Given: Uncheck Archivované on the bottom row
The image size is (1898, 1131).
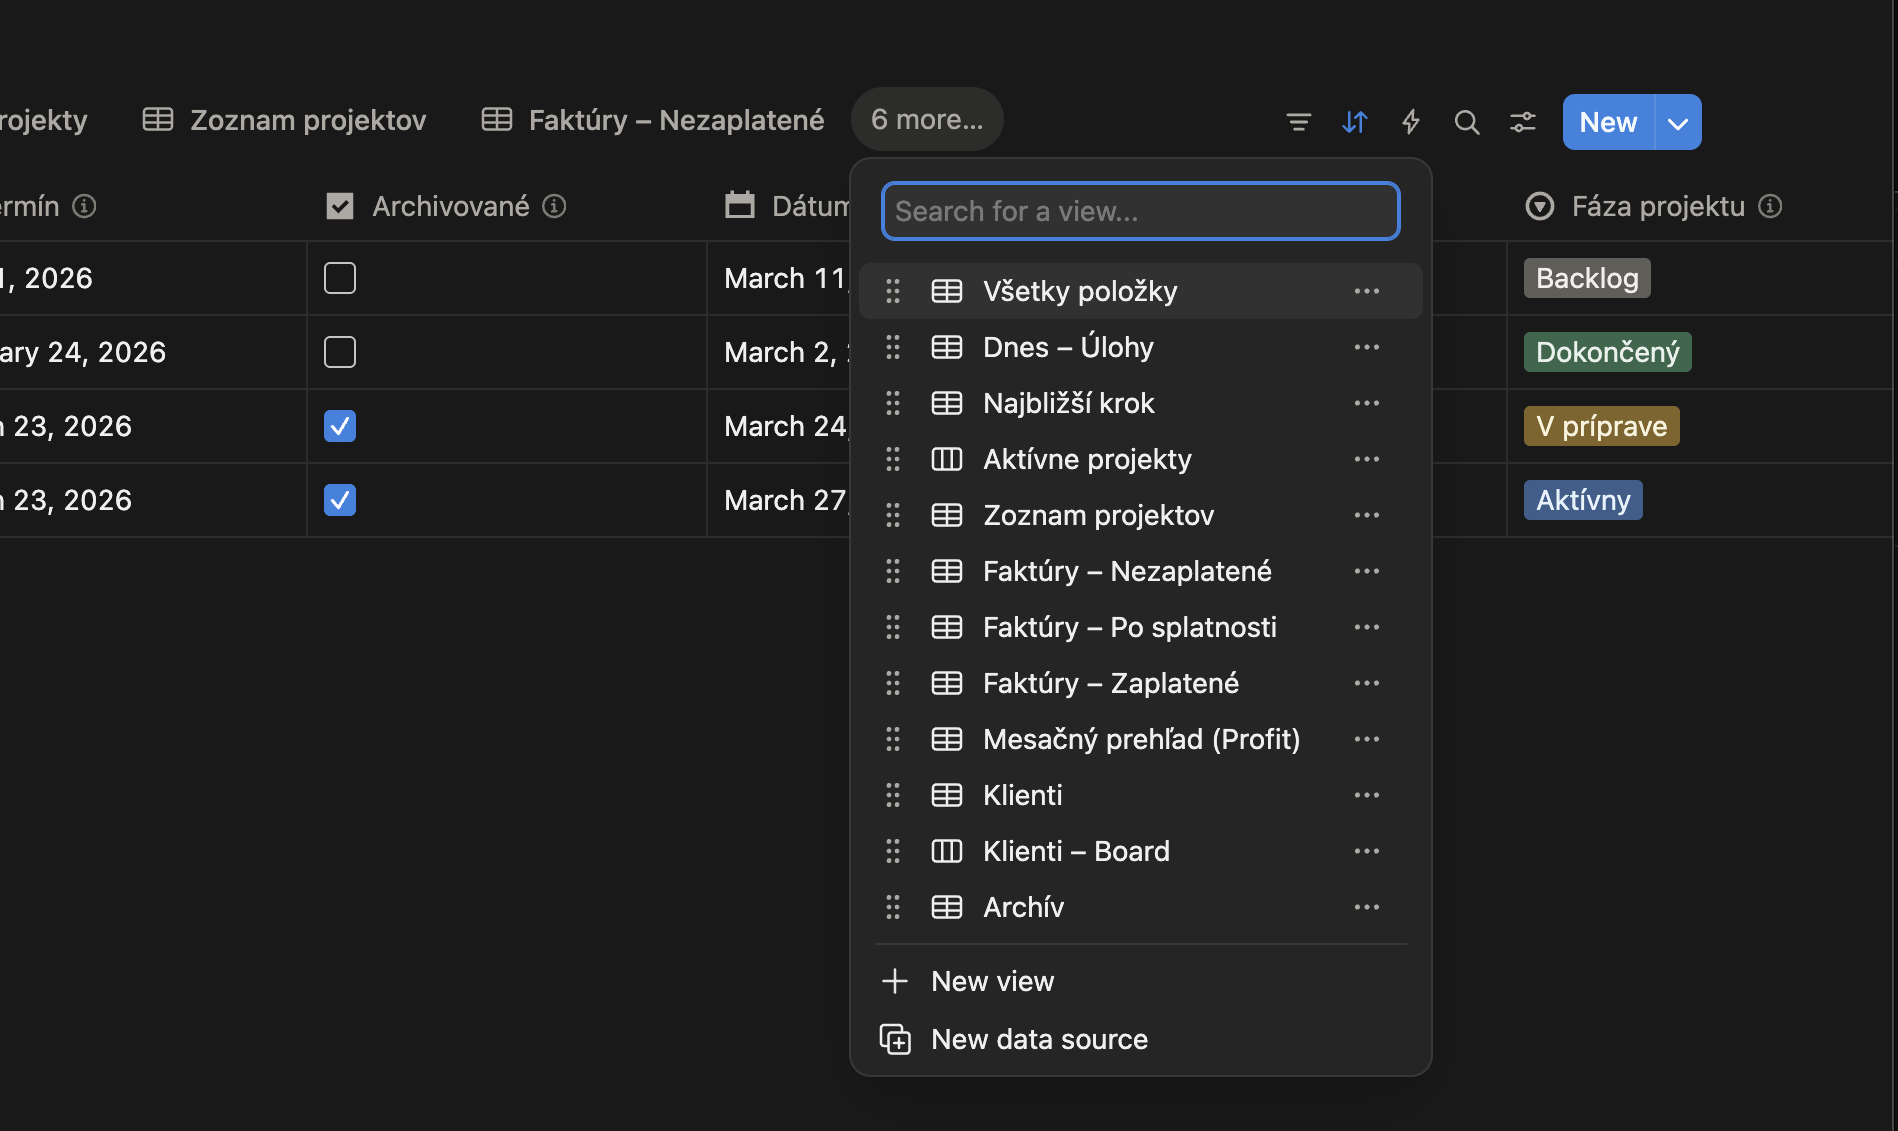Looking at the screenshot, I should click(x=340, y=500).
